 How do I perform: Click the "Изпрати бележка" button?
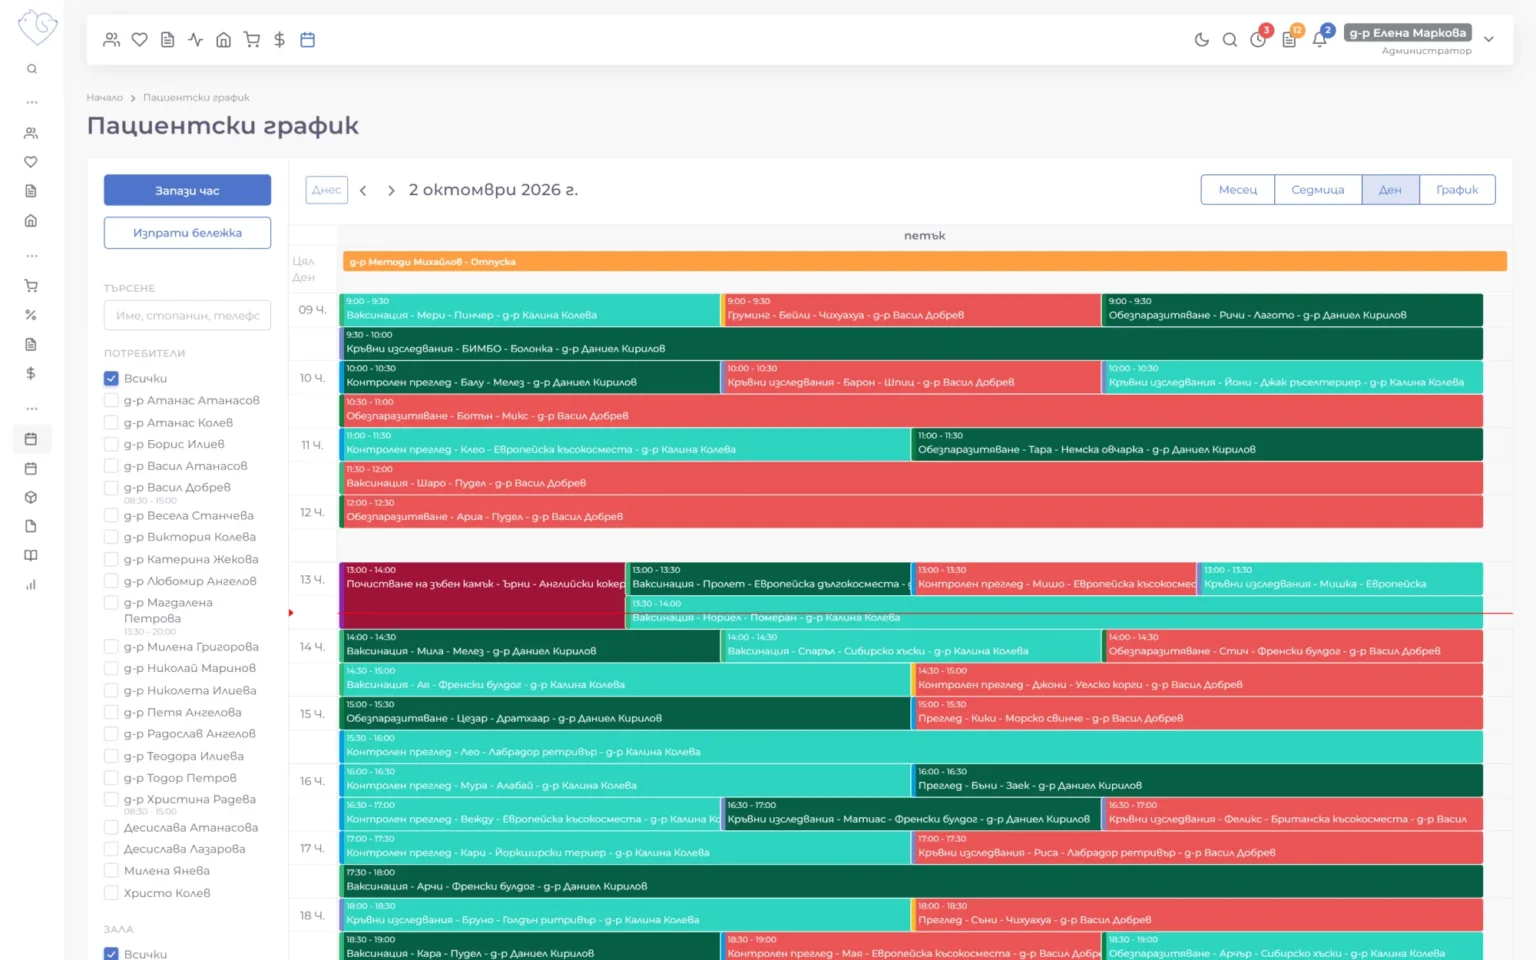click(187, 233)
